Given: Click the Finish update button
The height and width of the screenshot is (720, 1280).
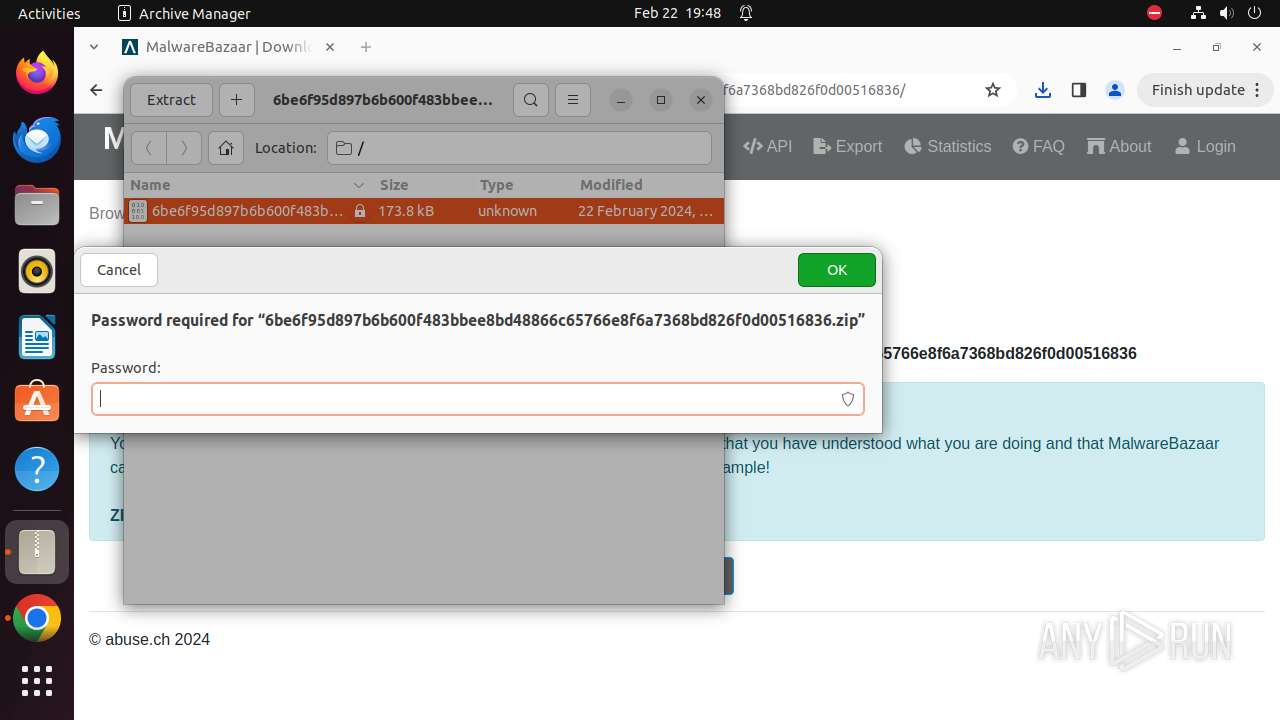Looking at the screenshot, I should (1205, 90).
